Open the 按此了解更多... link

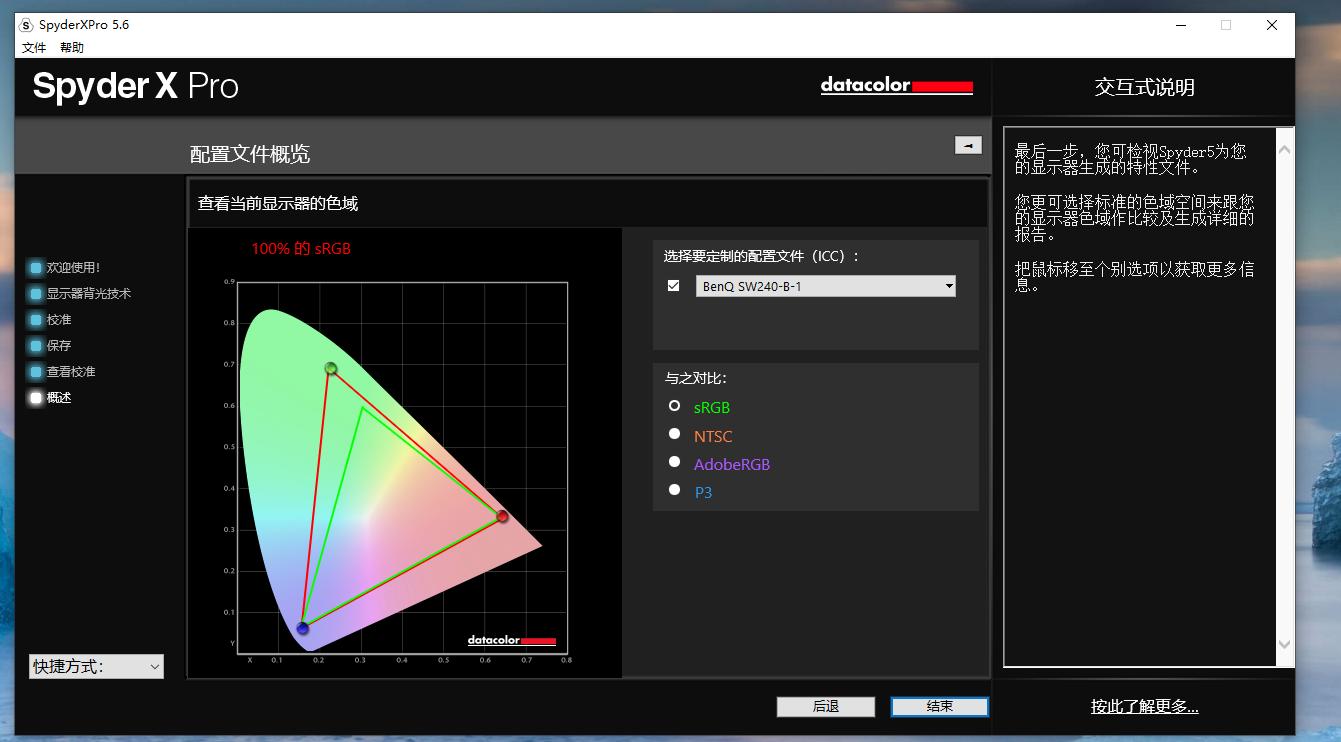point(1144,707)
